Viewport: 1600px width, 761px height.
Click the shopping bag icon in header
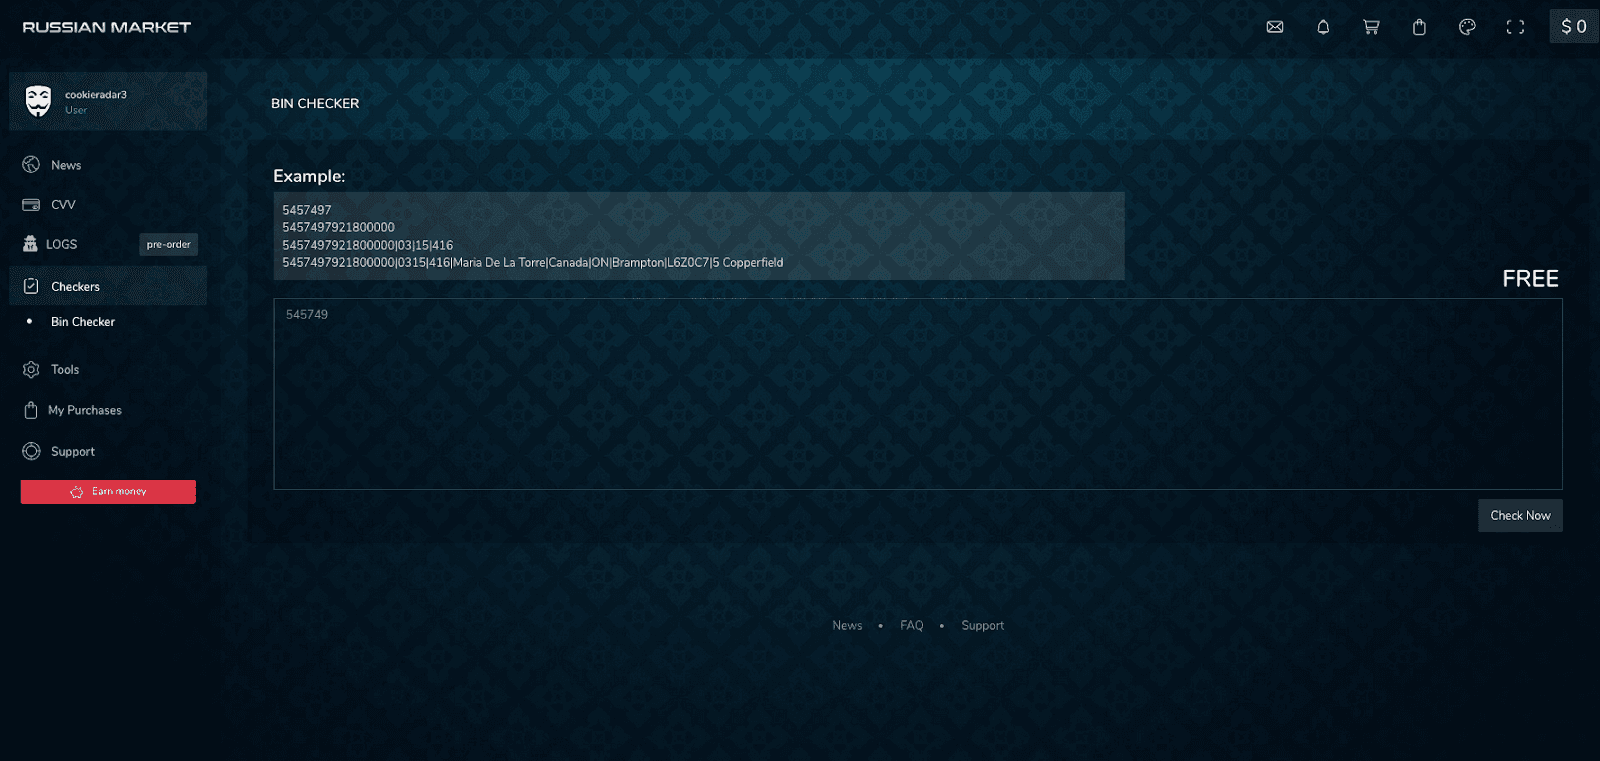[1419, 27]
